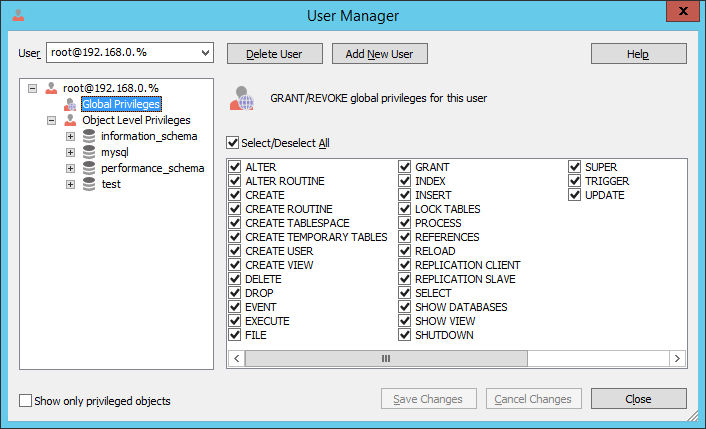
Task: Select the test database tree item
Action: [111, 184]
